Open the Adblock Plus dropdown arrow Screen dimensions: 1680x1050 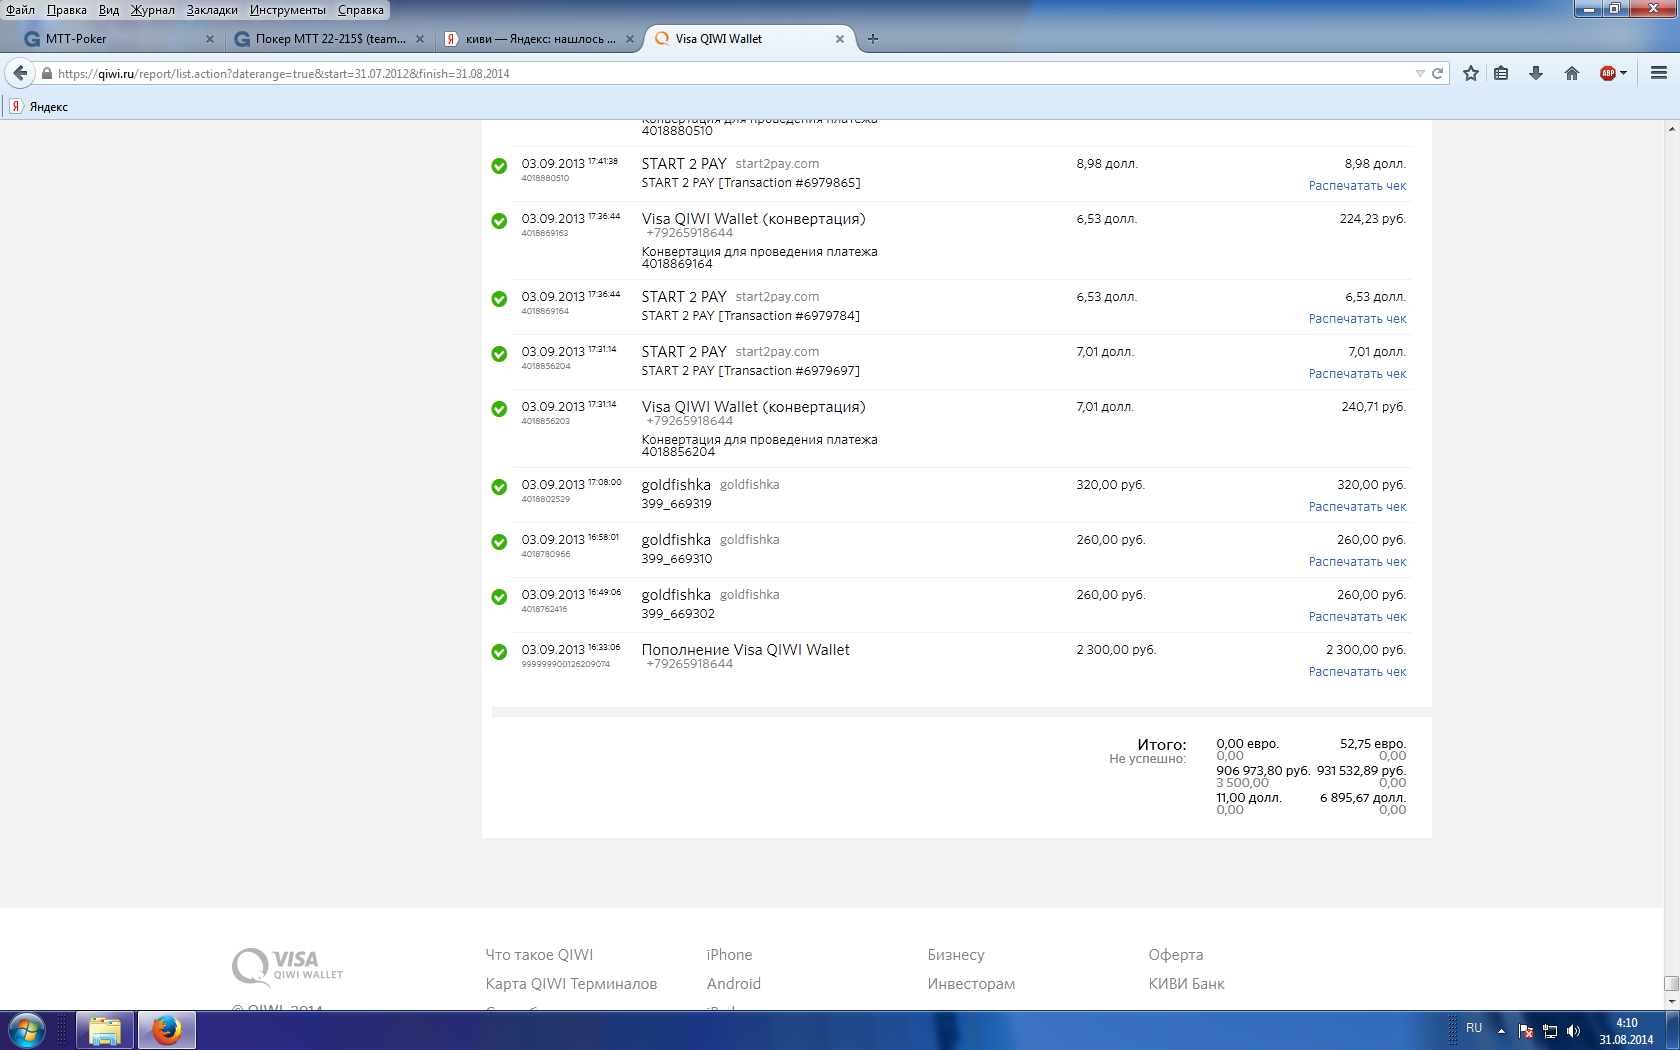click(1623, 73)
